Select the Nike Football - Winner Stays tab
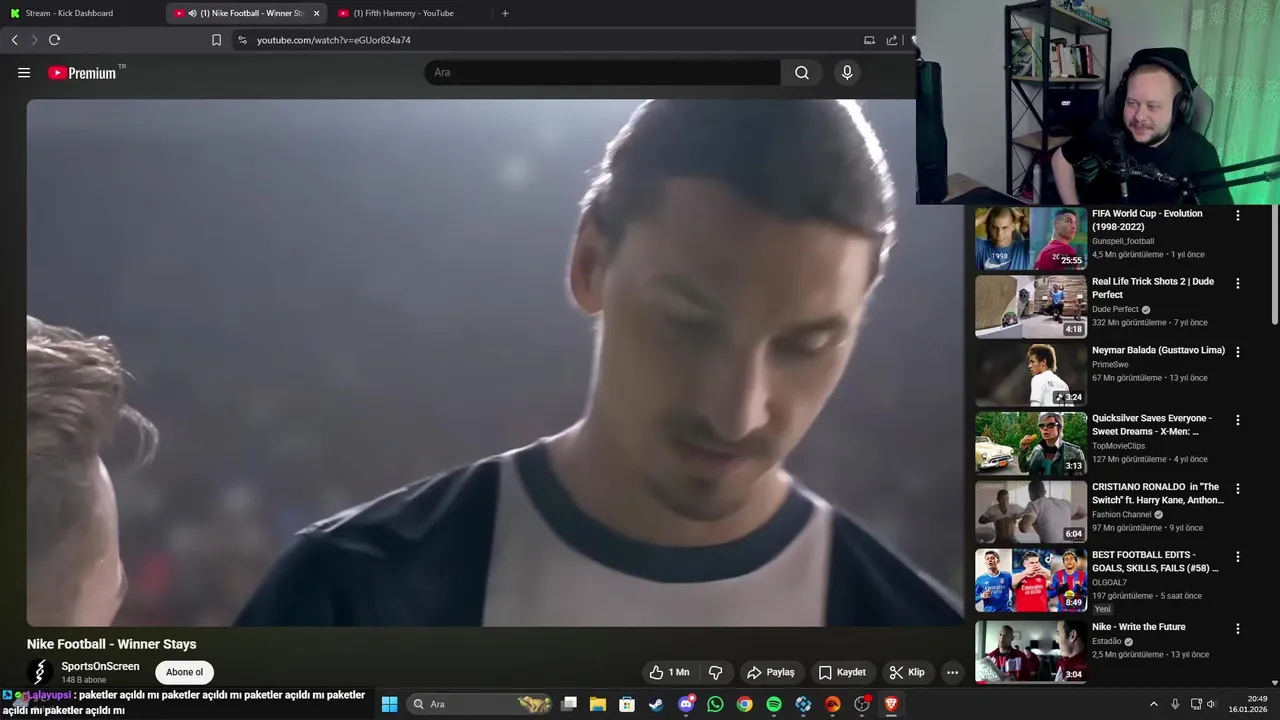The image size is (1280, 720). (246, 13)
